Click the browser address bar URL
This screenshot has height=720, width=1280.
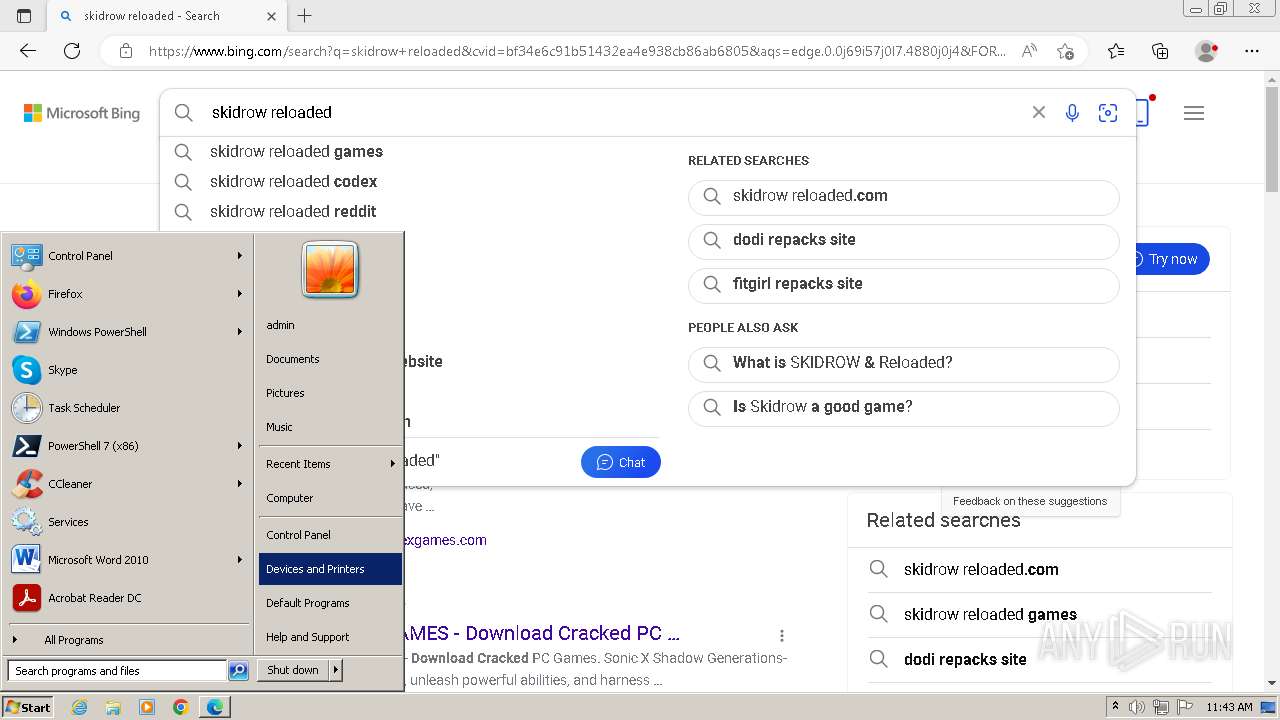(x=578, y=51)
